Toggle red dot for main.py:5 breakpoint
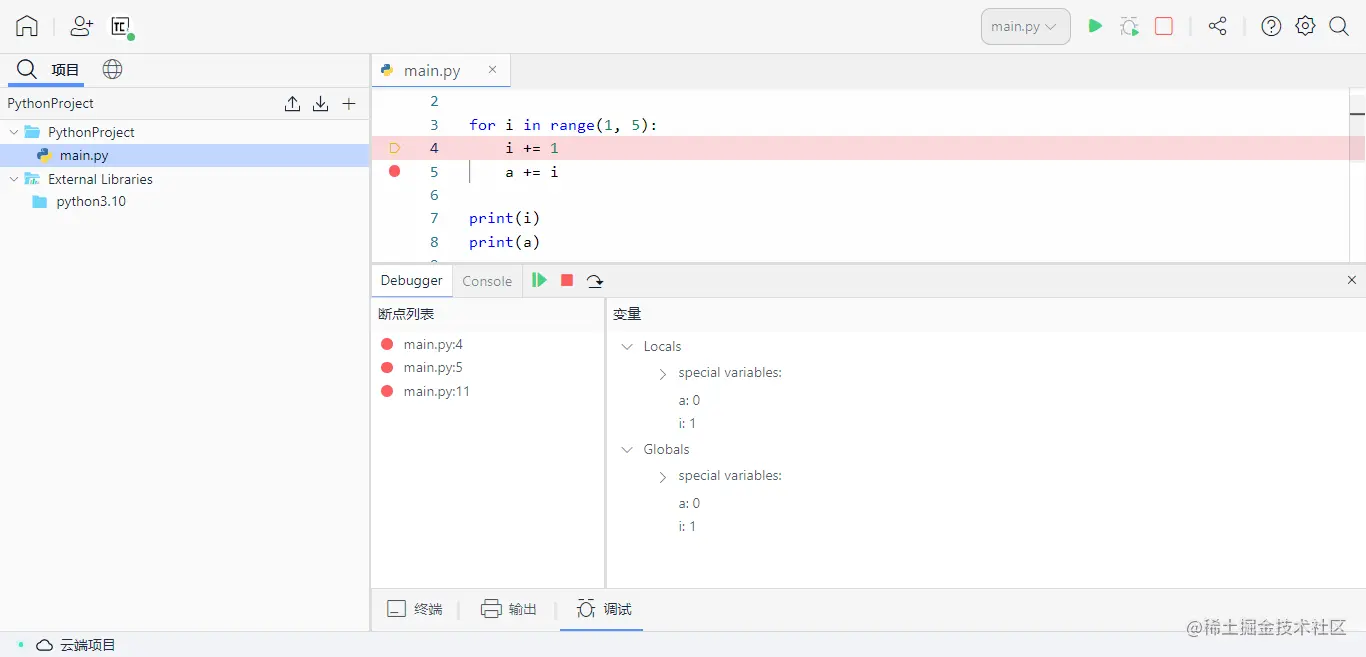1366x657 pixels. click(387, 367)
